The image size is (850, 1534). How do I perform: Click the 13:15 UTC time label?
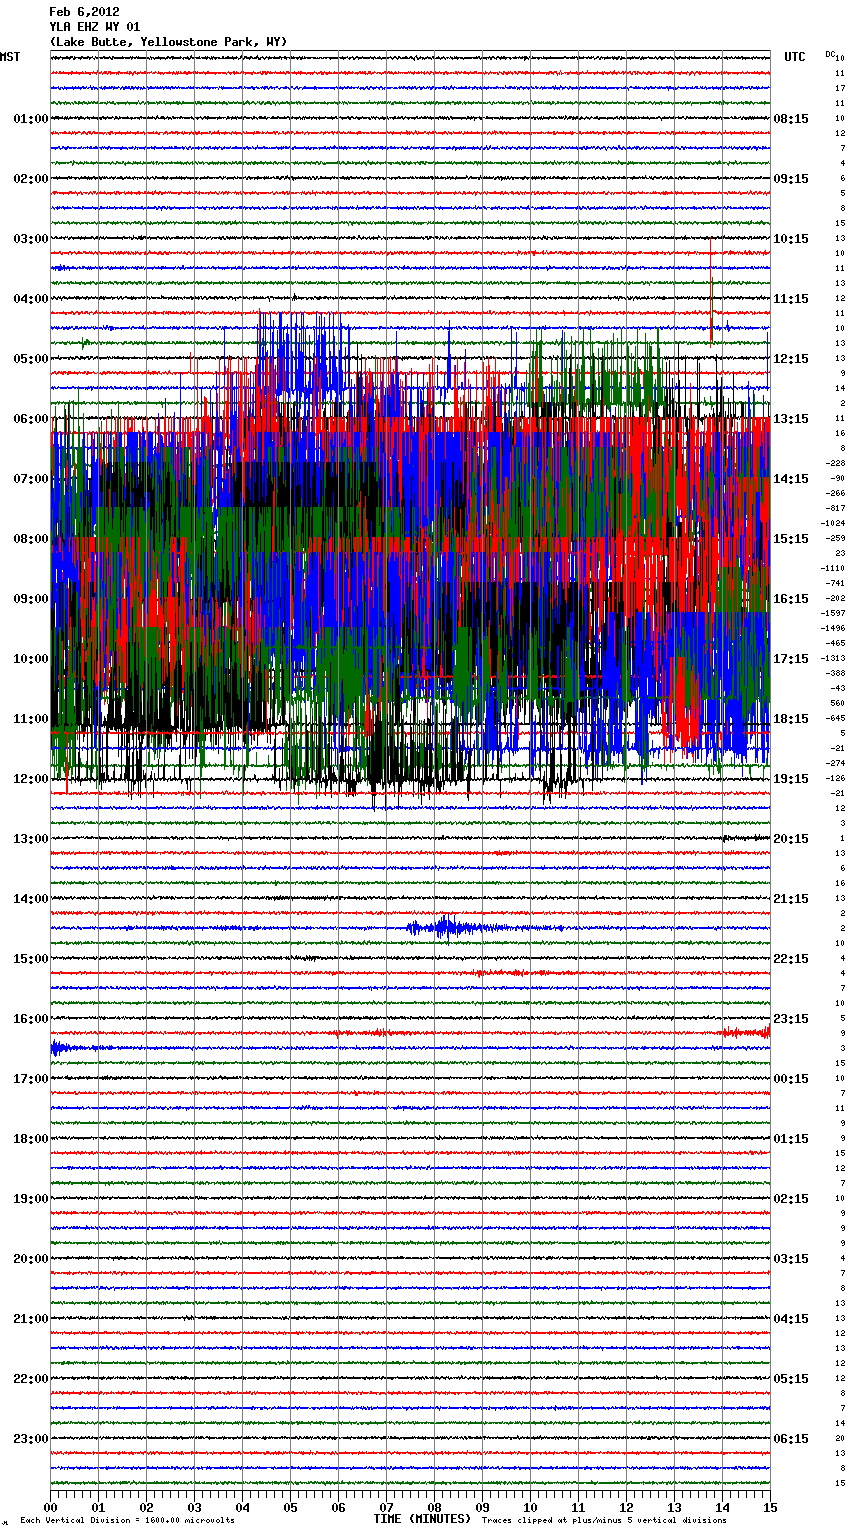pos(791,419)
